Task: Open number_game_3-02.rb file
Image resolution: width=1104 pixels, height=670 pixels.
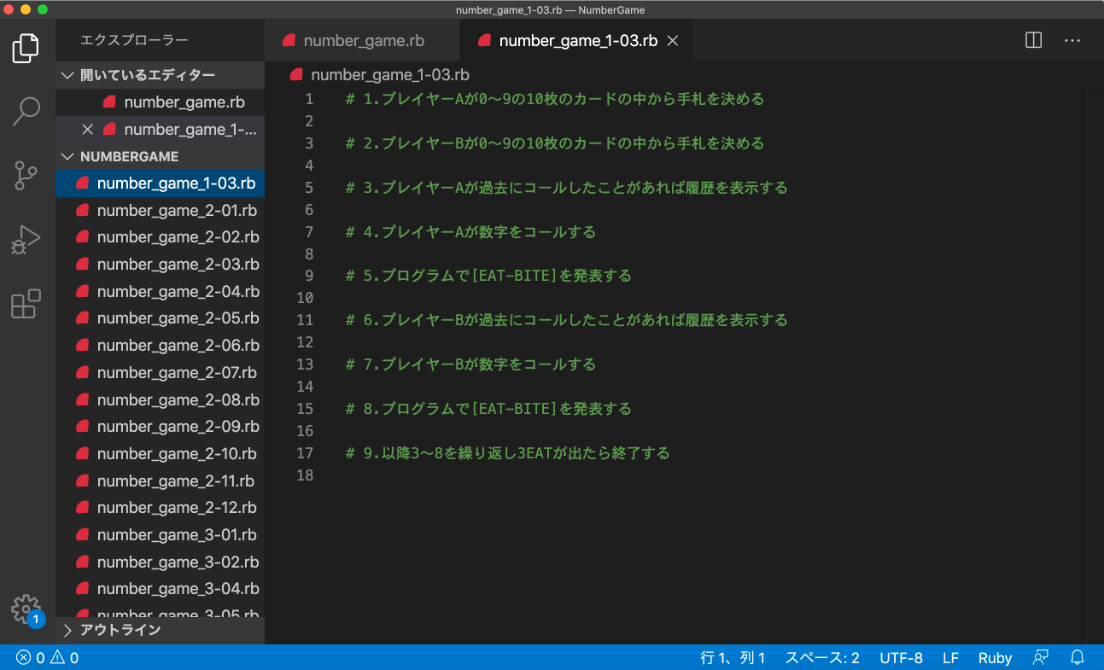Action: [160, 562]
